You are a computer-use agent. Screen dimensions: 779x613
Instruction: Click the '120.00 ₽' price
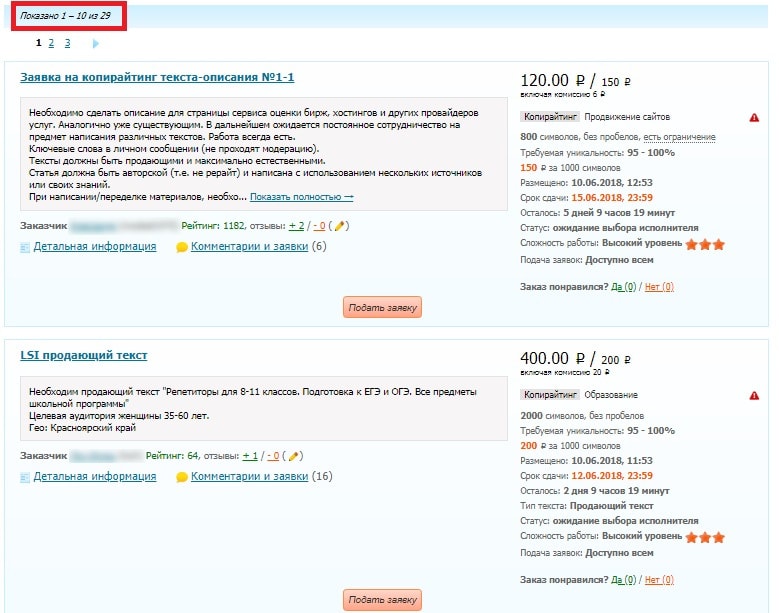click(x=552, y=80)
